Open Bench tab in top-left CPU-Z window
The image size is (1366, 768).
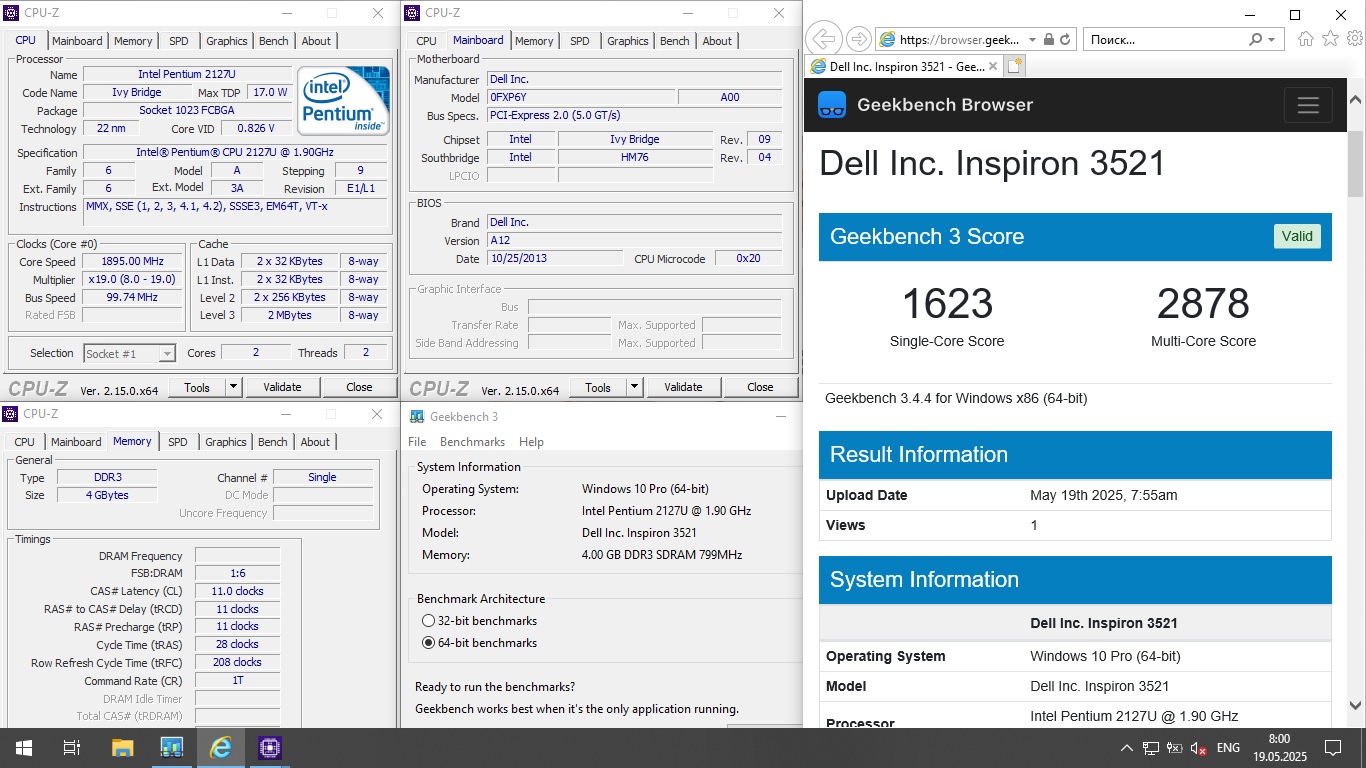[274, 41]
